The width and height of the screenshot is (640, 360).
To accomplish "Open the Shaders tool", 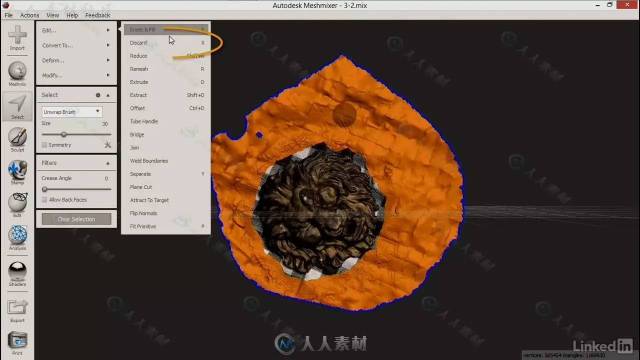I will click(x=17, y=273).
